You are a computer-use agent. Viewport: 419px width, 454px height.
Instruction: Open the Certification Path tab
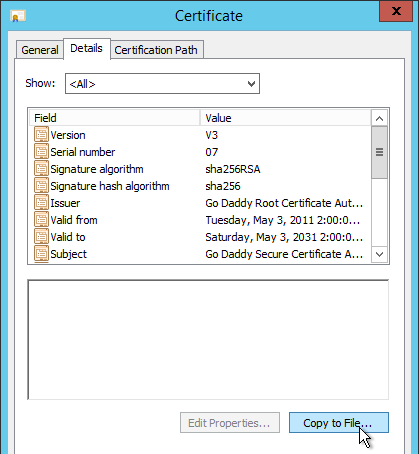tap(156, 50)
